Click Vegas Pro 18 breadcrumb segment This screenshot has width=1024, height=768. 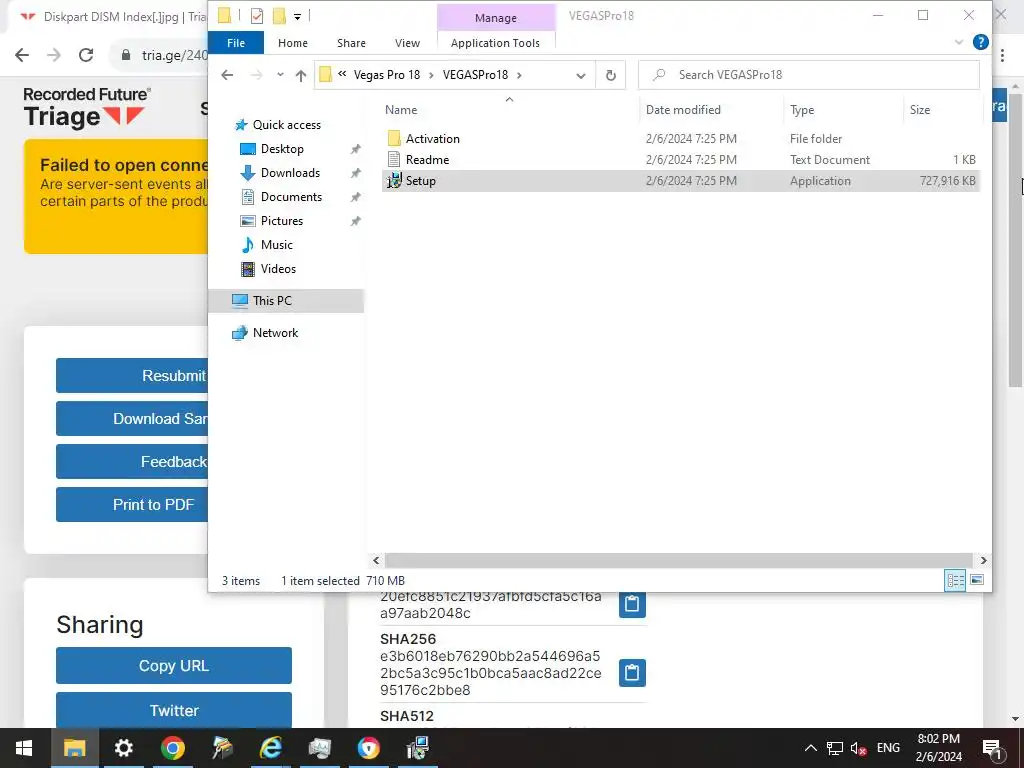pyautogui.click(x=387, y=75)
